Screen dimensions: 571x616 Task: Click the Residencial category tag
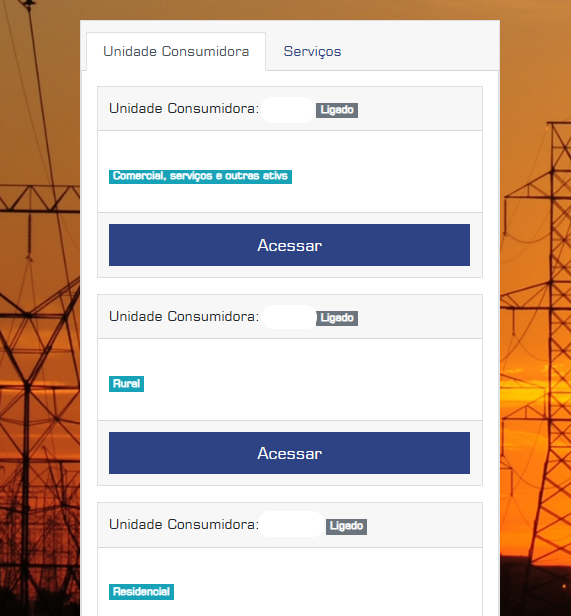[x=141, y=592]
